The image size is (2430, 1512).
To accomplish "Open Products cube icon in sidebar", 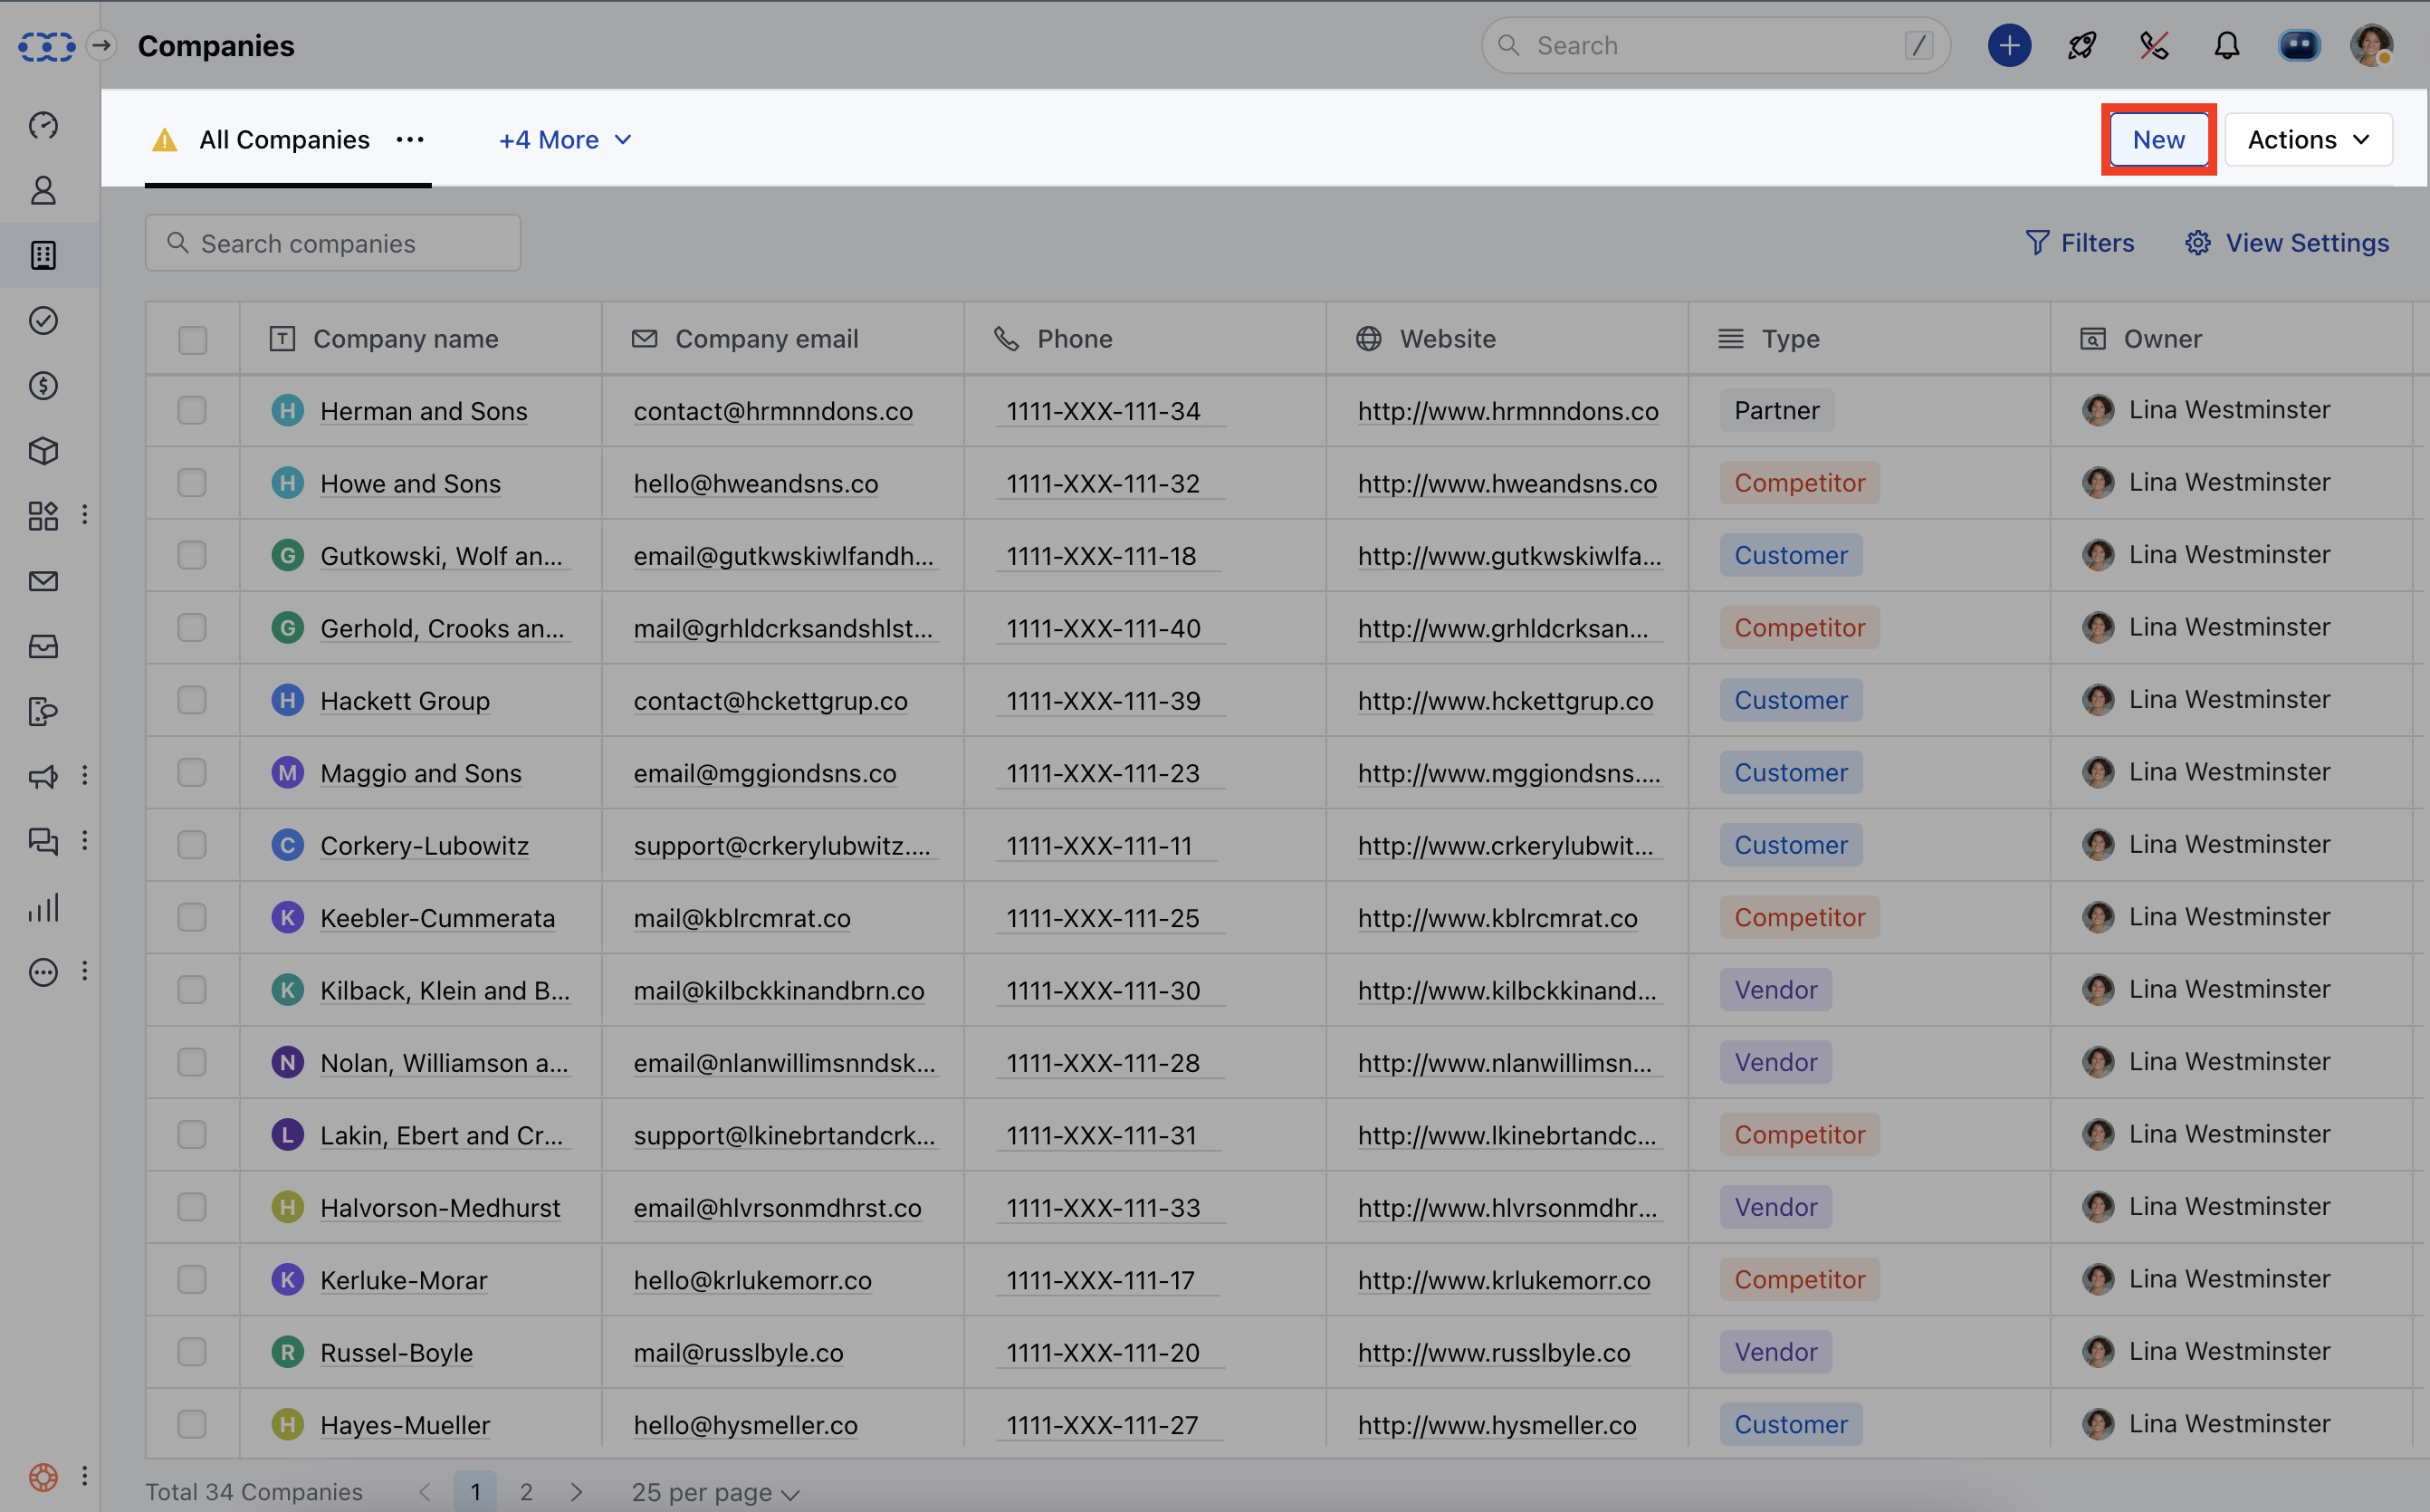I will 43,451.
